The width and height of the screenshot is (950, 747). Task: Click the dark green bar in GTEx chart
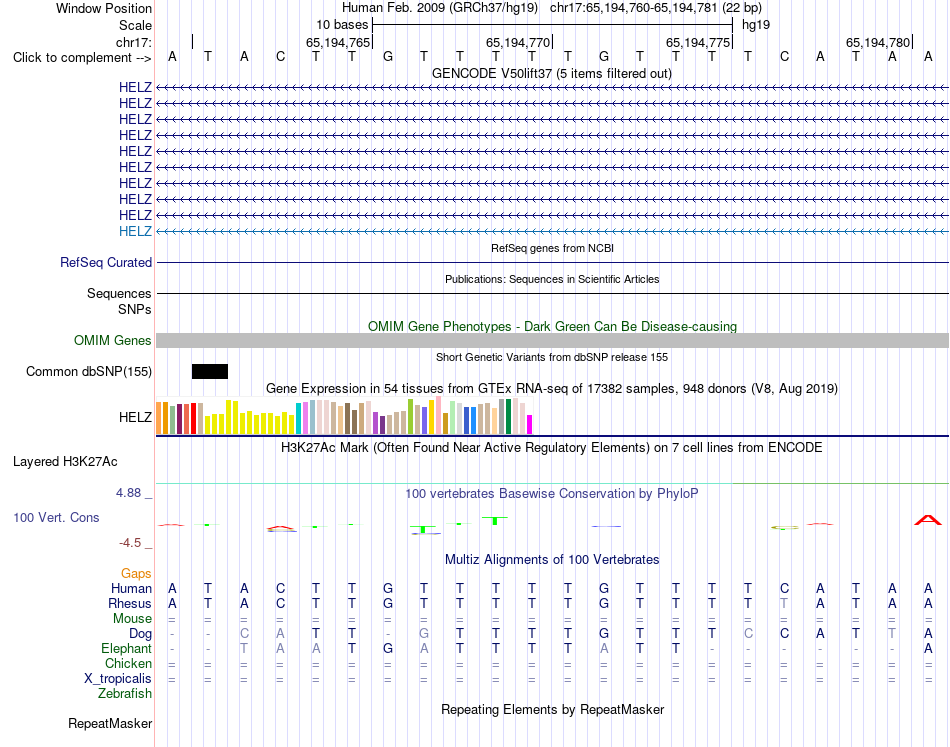coord(508,416)
